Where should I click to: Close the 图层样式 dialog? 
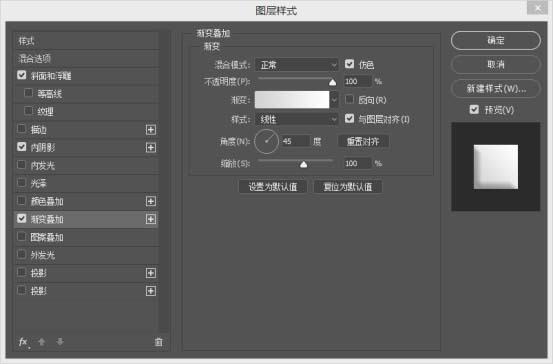(x=537, y=8)
